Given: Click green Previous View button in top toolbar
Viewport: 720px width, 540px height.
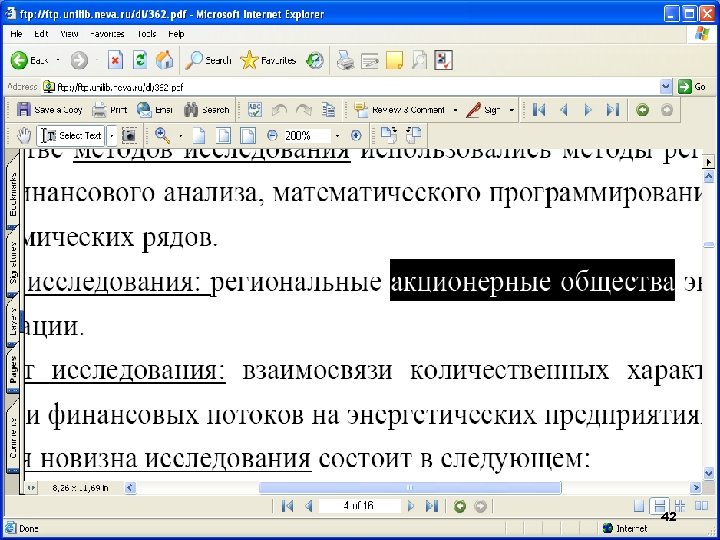Looking at the screenshot, I should 642,110.
